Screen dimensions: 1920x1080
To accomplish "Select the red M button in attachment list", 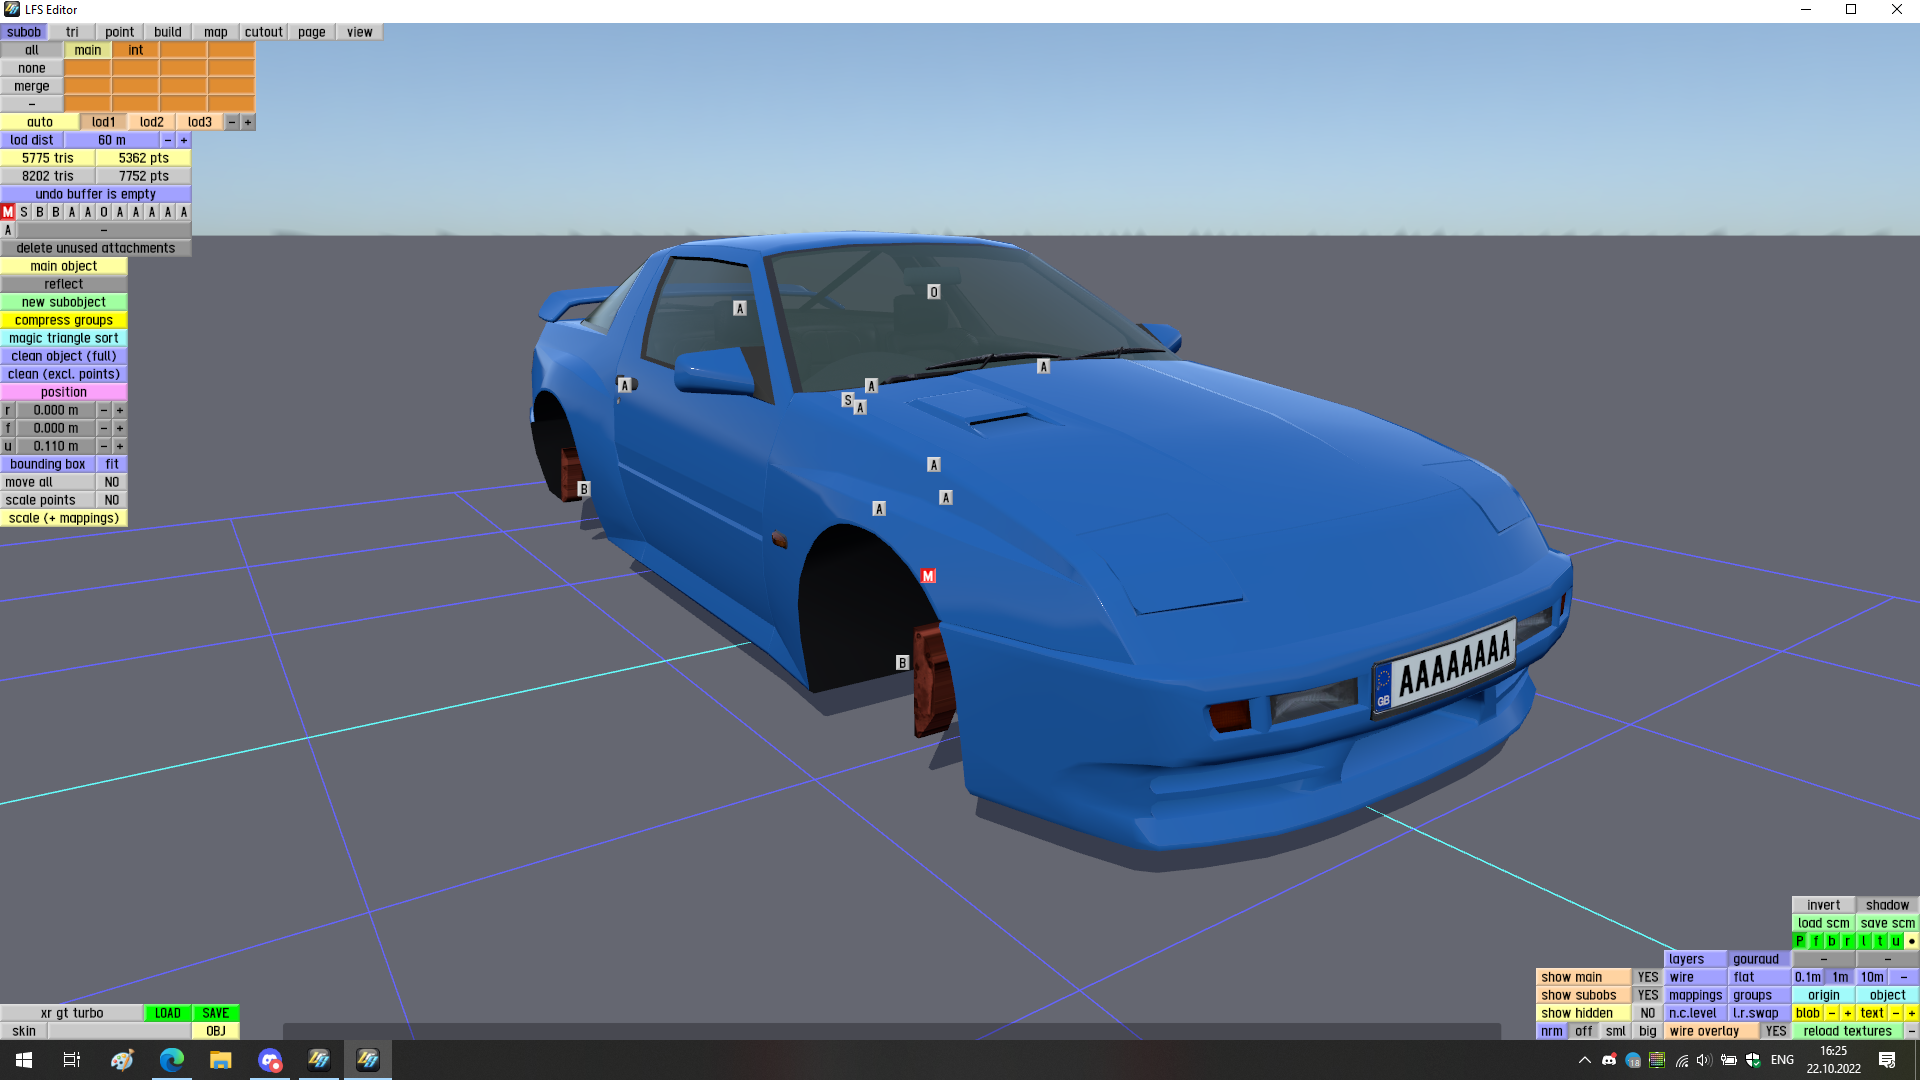I will (8, 212).
